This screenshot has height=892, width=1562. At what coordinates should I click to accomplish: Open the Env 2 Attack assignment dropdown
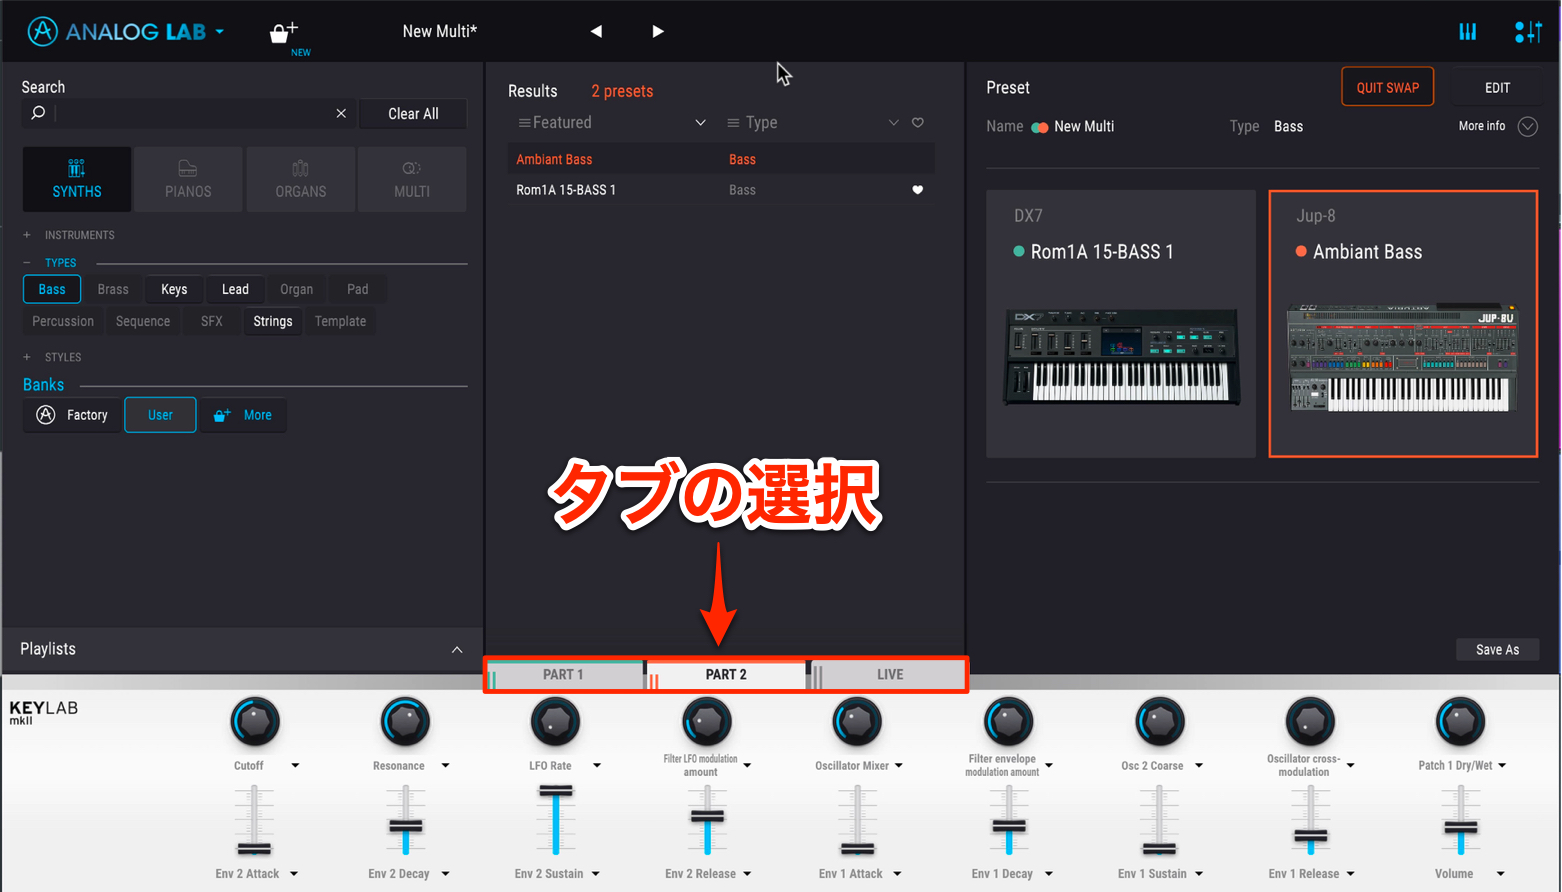[x=294, y=874]
